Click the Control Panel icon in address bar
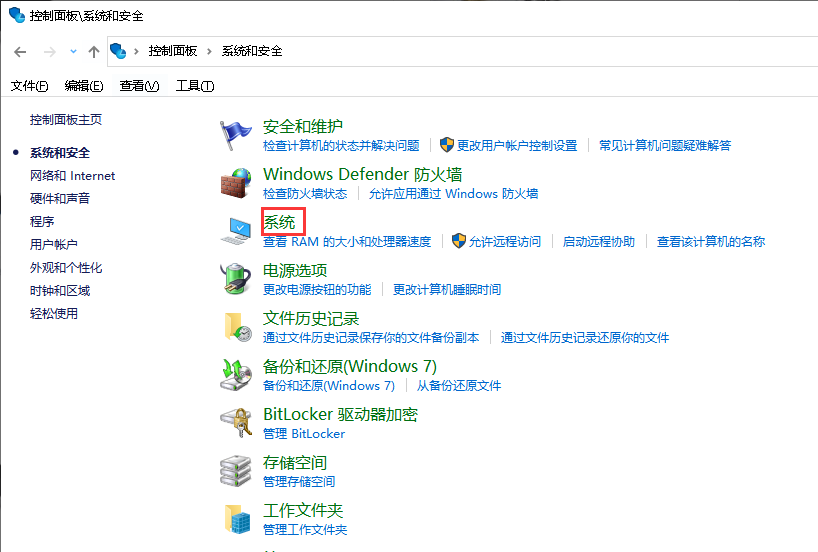Image resolution: width=818 pixels, height=552 pixels. coord(118,51)
